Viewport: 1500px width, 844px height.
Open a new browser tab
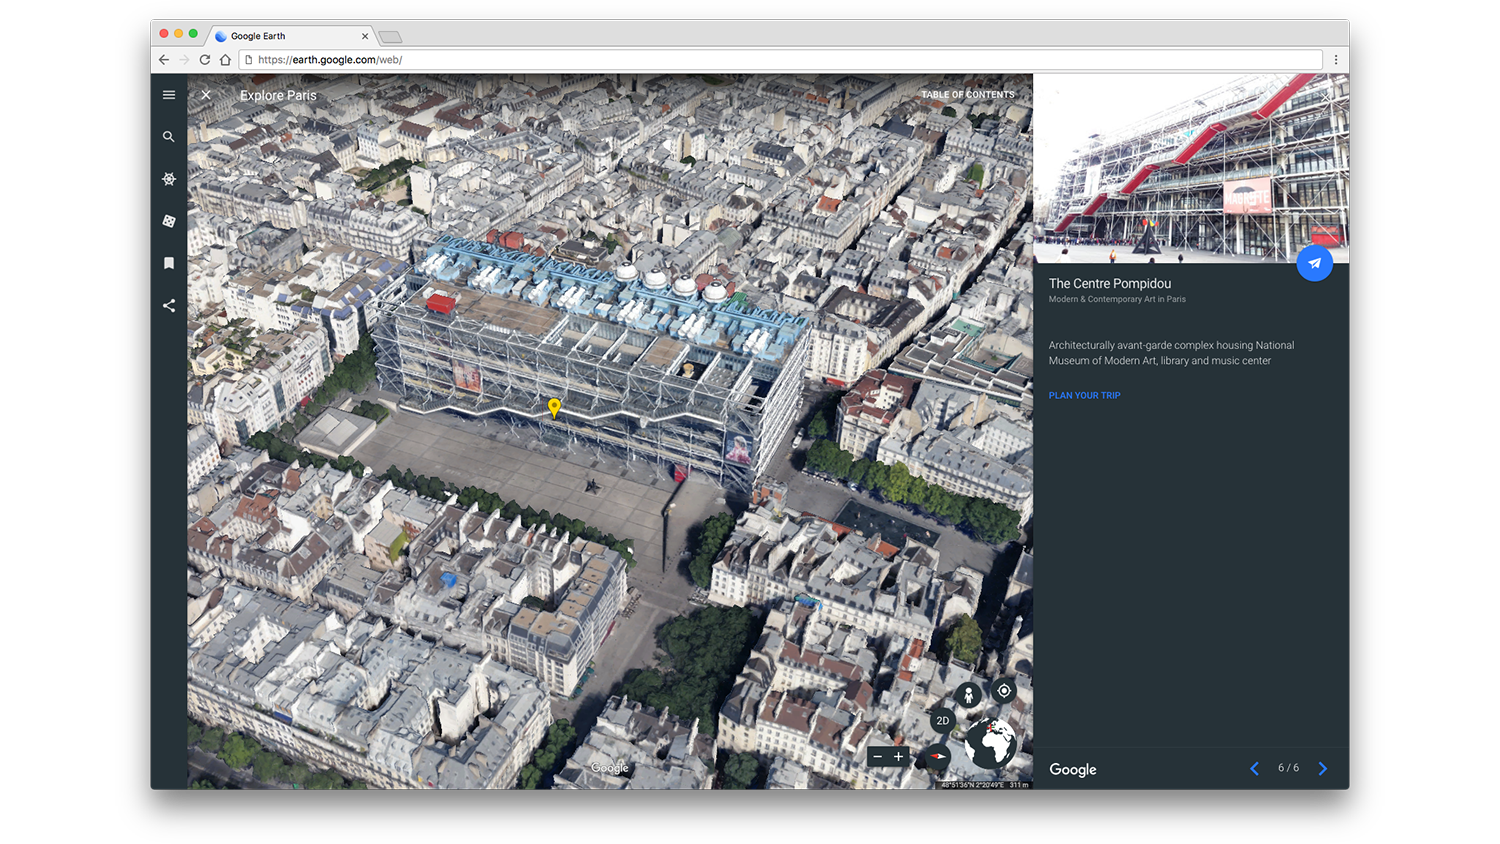point(390,37)
